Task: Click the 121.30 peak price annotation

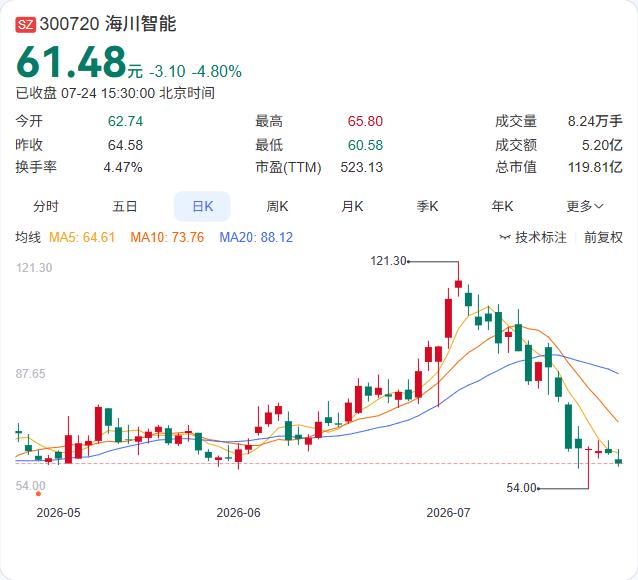Action: [x=388, y=261]
